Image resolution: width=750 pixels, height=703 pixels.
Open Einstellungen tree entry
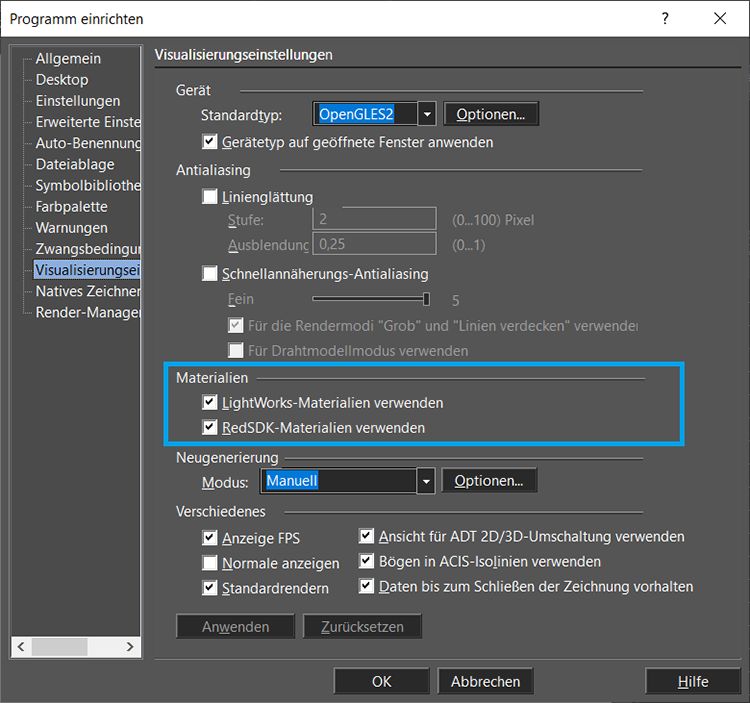pyautogui.click(x=78, y=101)
